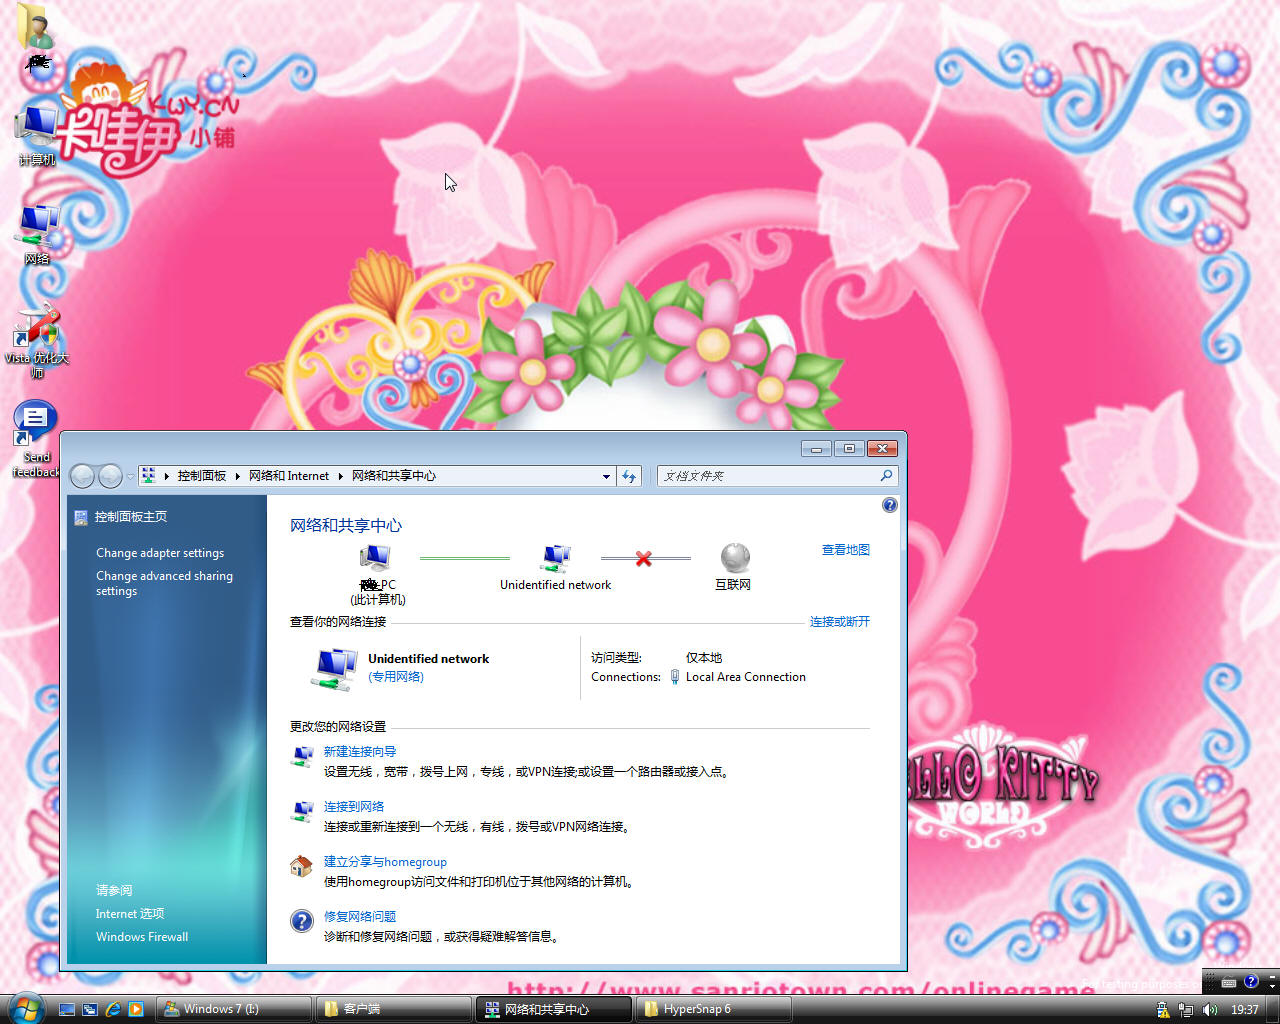Open the 计算机 desktop icon

(x=37, y=136)
